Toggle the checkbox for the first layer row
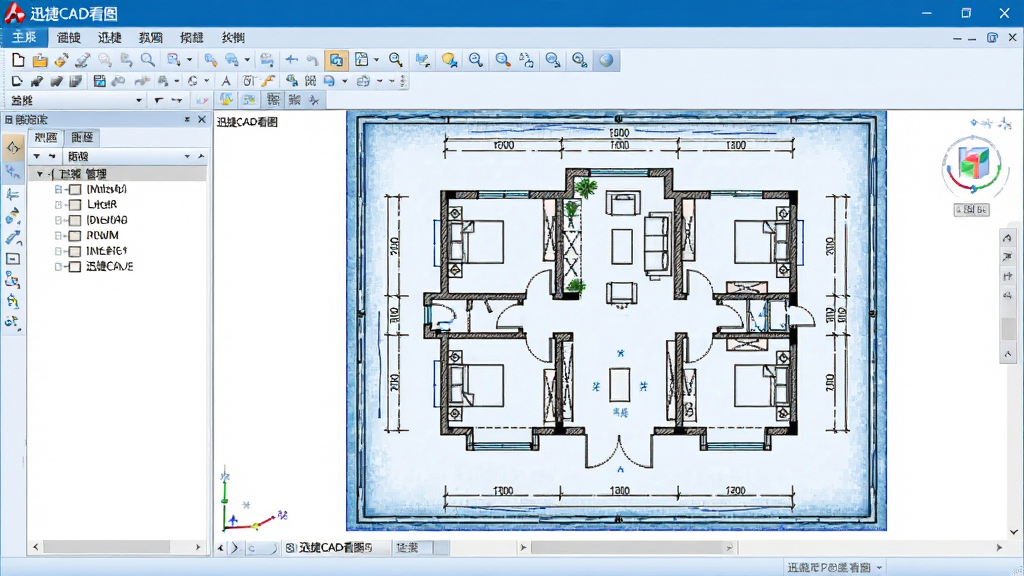The image size is (1024, 576). click(75, 189)
